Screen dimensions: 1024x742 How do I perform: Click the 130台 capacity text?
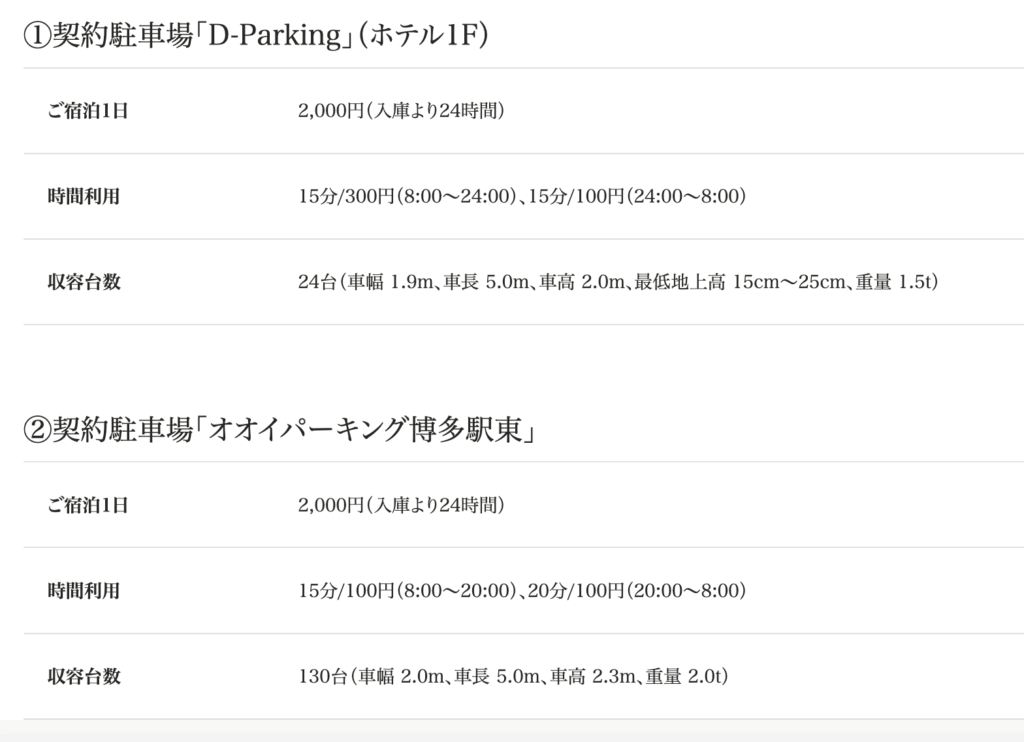[320, 676]
